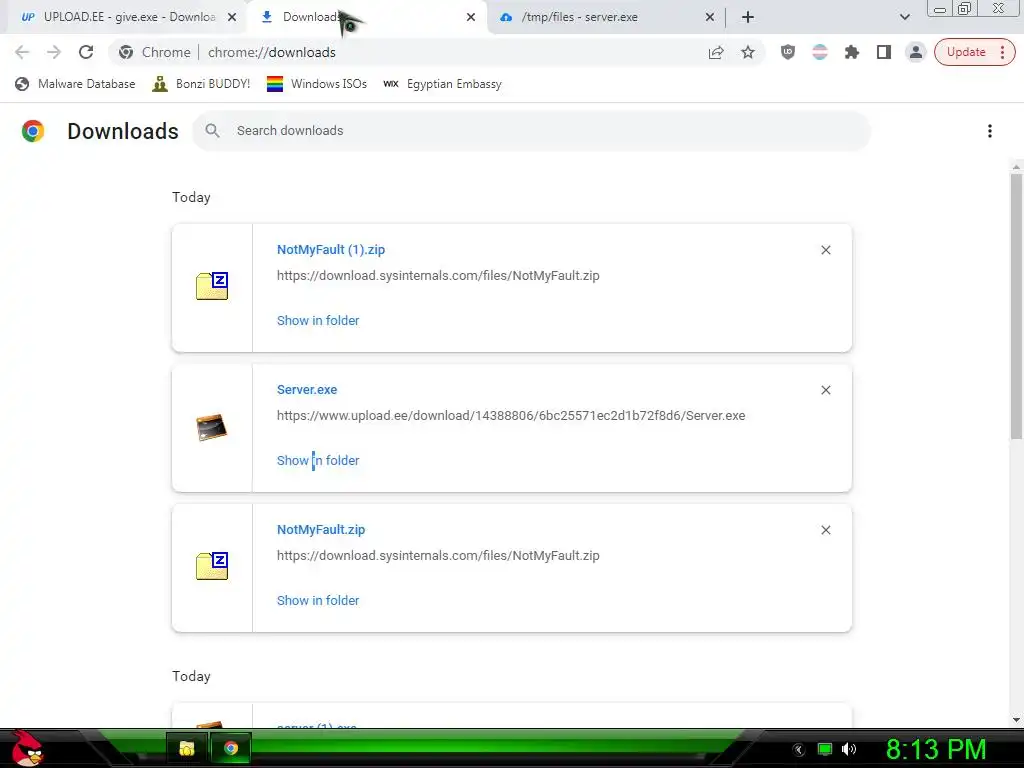1024x768 pixels.
Task: Open the Extensions puzzle piece menu
Action: click(x=852, y=52)
